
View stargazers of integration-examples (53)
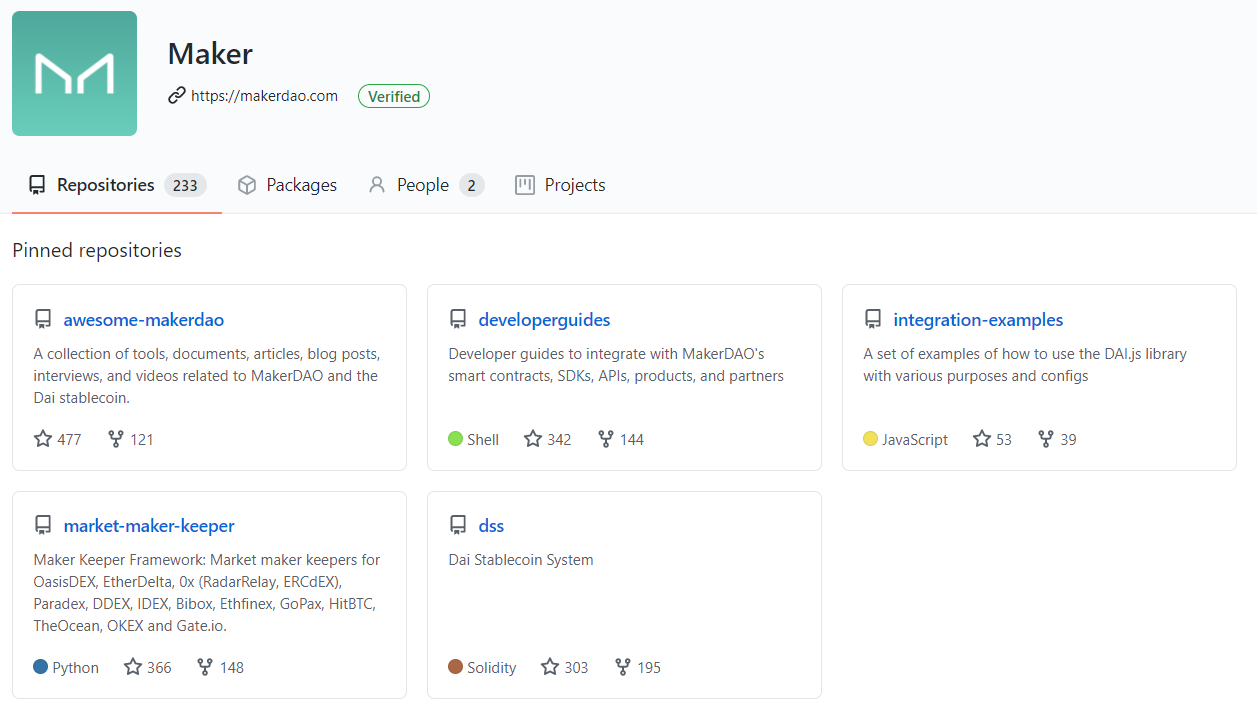click(x=992, y=439)
